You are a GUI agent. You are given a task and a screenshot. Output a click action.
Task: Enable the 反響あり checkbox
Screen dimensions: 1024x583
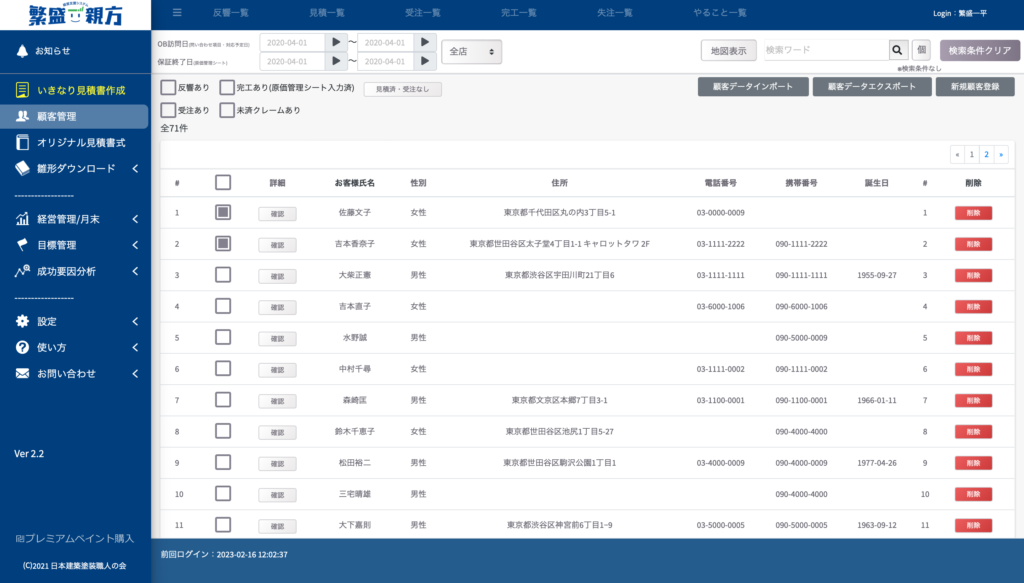(x=168, y=87)
